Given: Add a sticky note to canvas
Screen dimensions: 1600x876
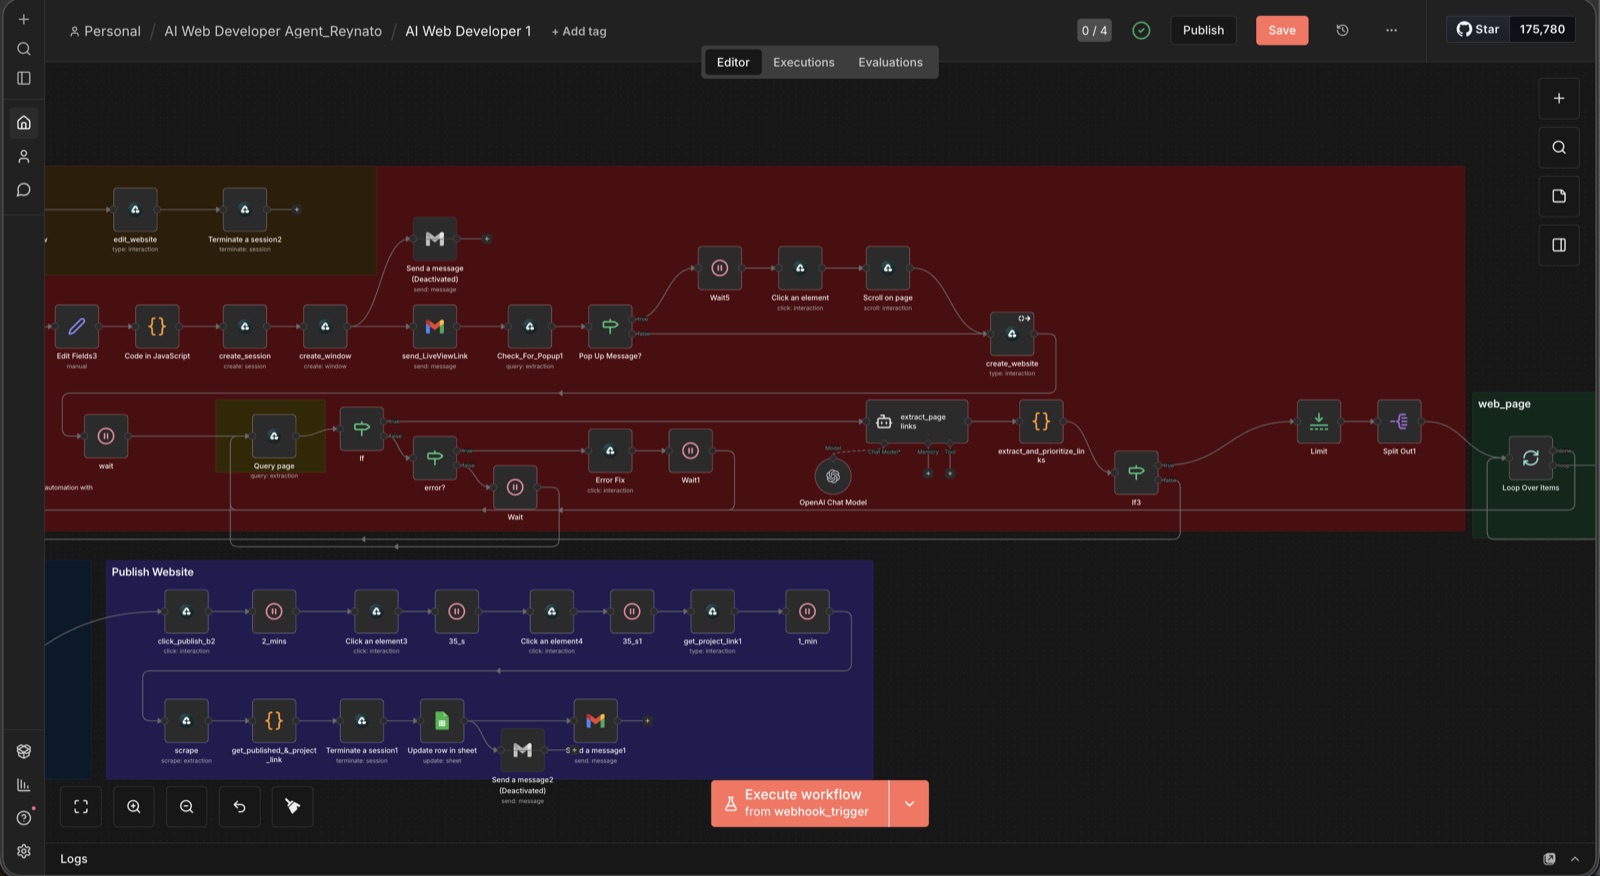Looking at the screenshot, I should (1559, 196).
